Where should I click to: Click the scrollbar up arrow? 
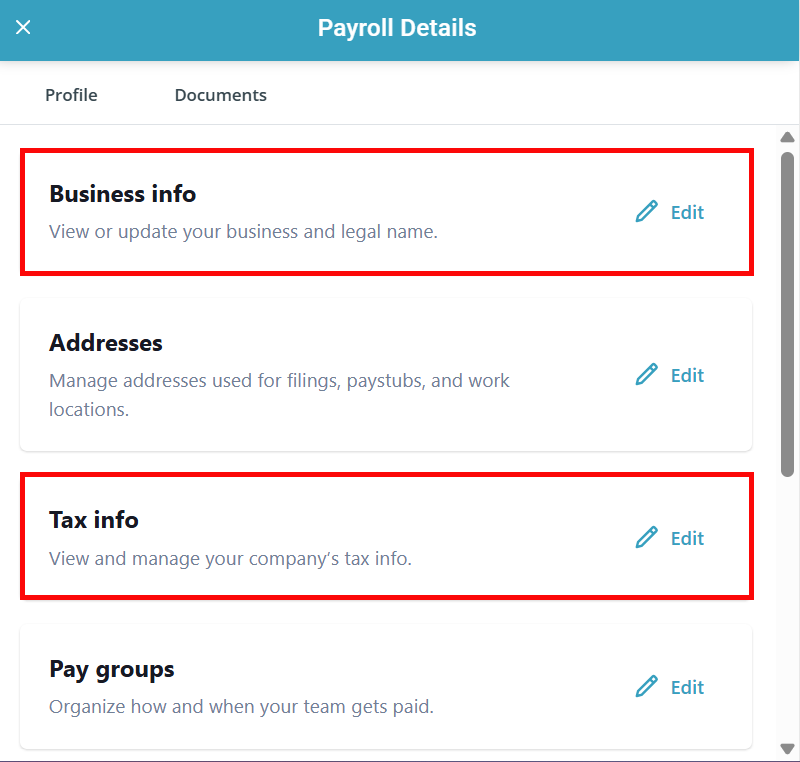pos(787,137)
